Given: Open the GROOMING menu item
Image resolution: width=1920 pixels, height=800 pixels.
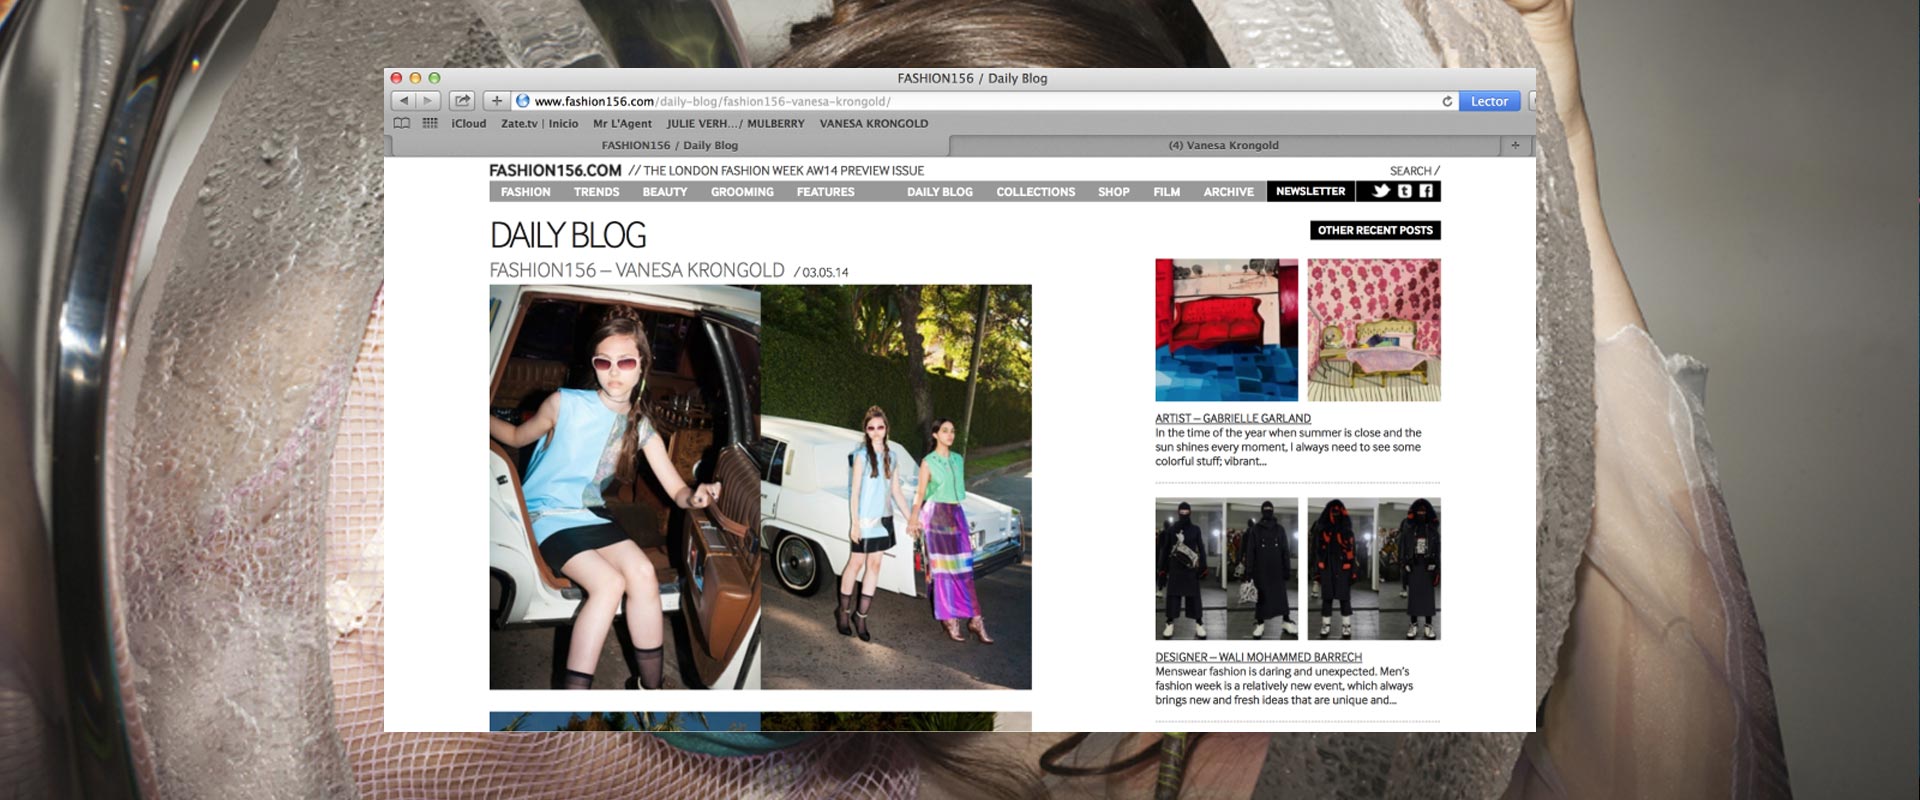Looking at the screenshot, I should coord(742,192).
